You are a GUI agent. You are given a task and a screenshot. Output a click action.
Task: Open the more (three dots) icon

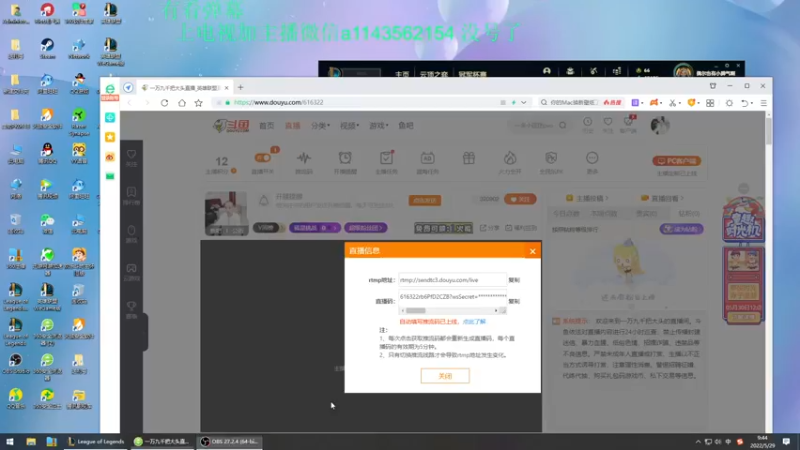click(x=592, y=158)
